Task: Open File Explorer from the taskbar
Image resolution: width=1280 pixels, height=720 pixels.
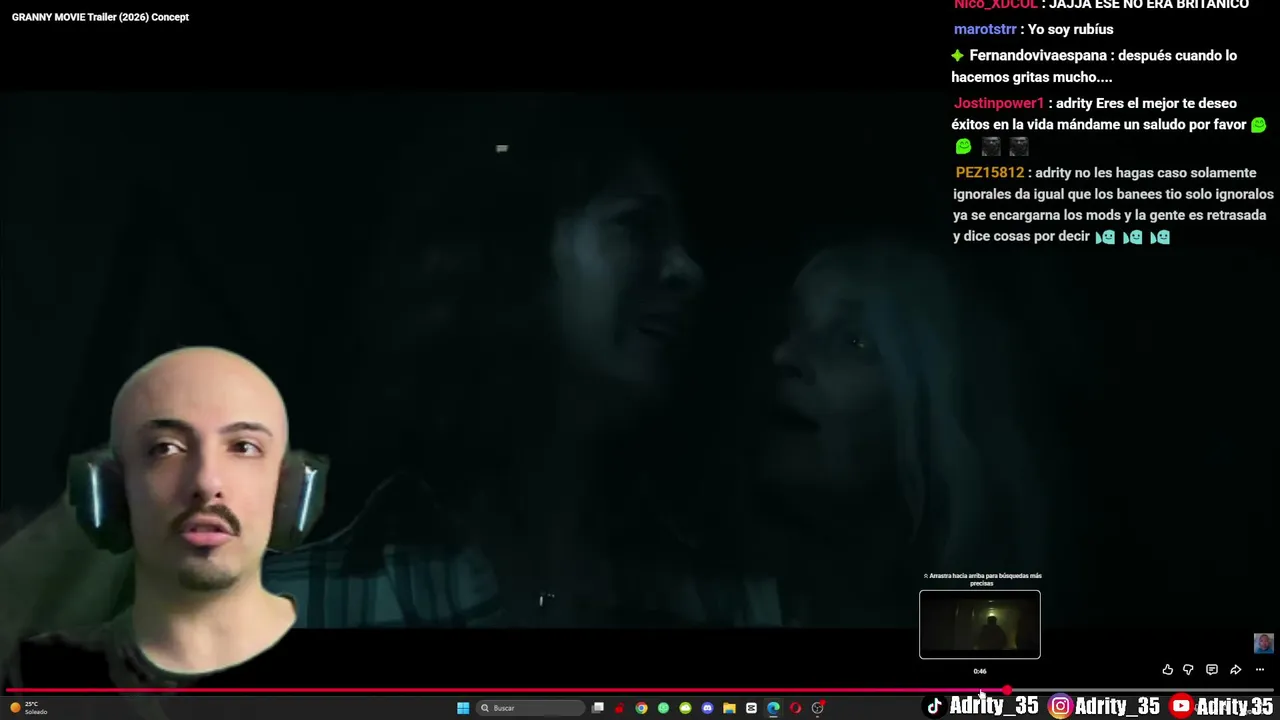Action: pos(729,708)
